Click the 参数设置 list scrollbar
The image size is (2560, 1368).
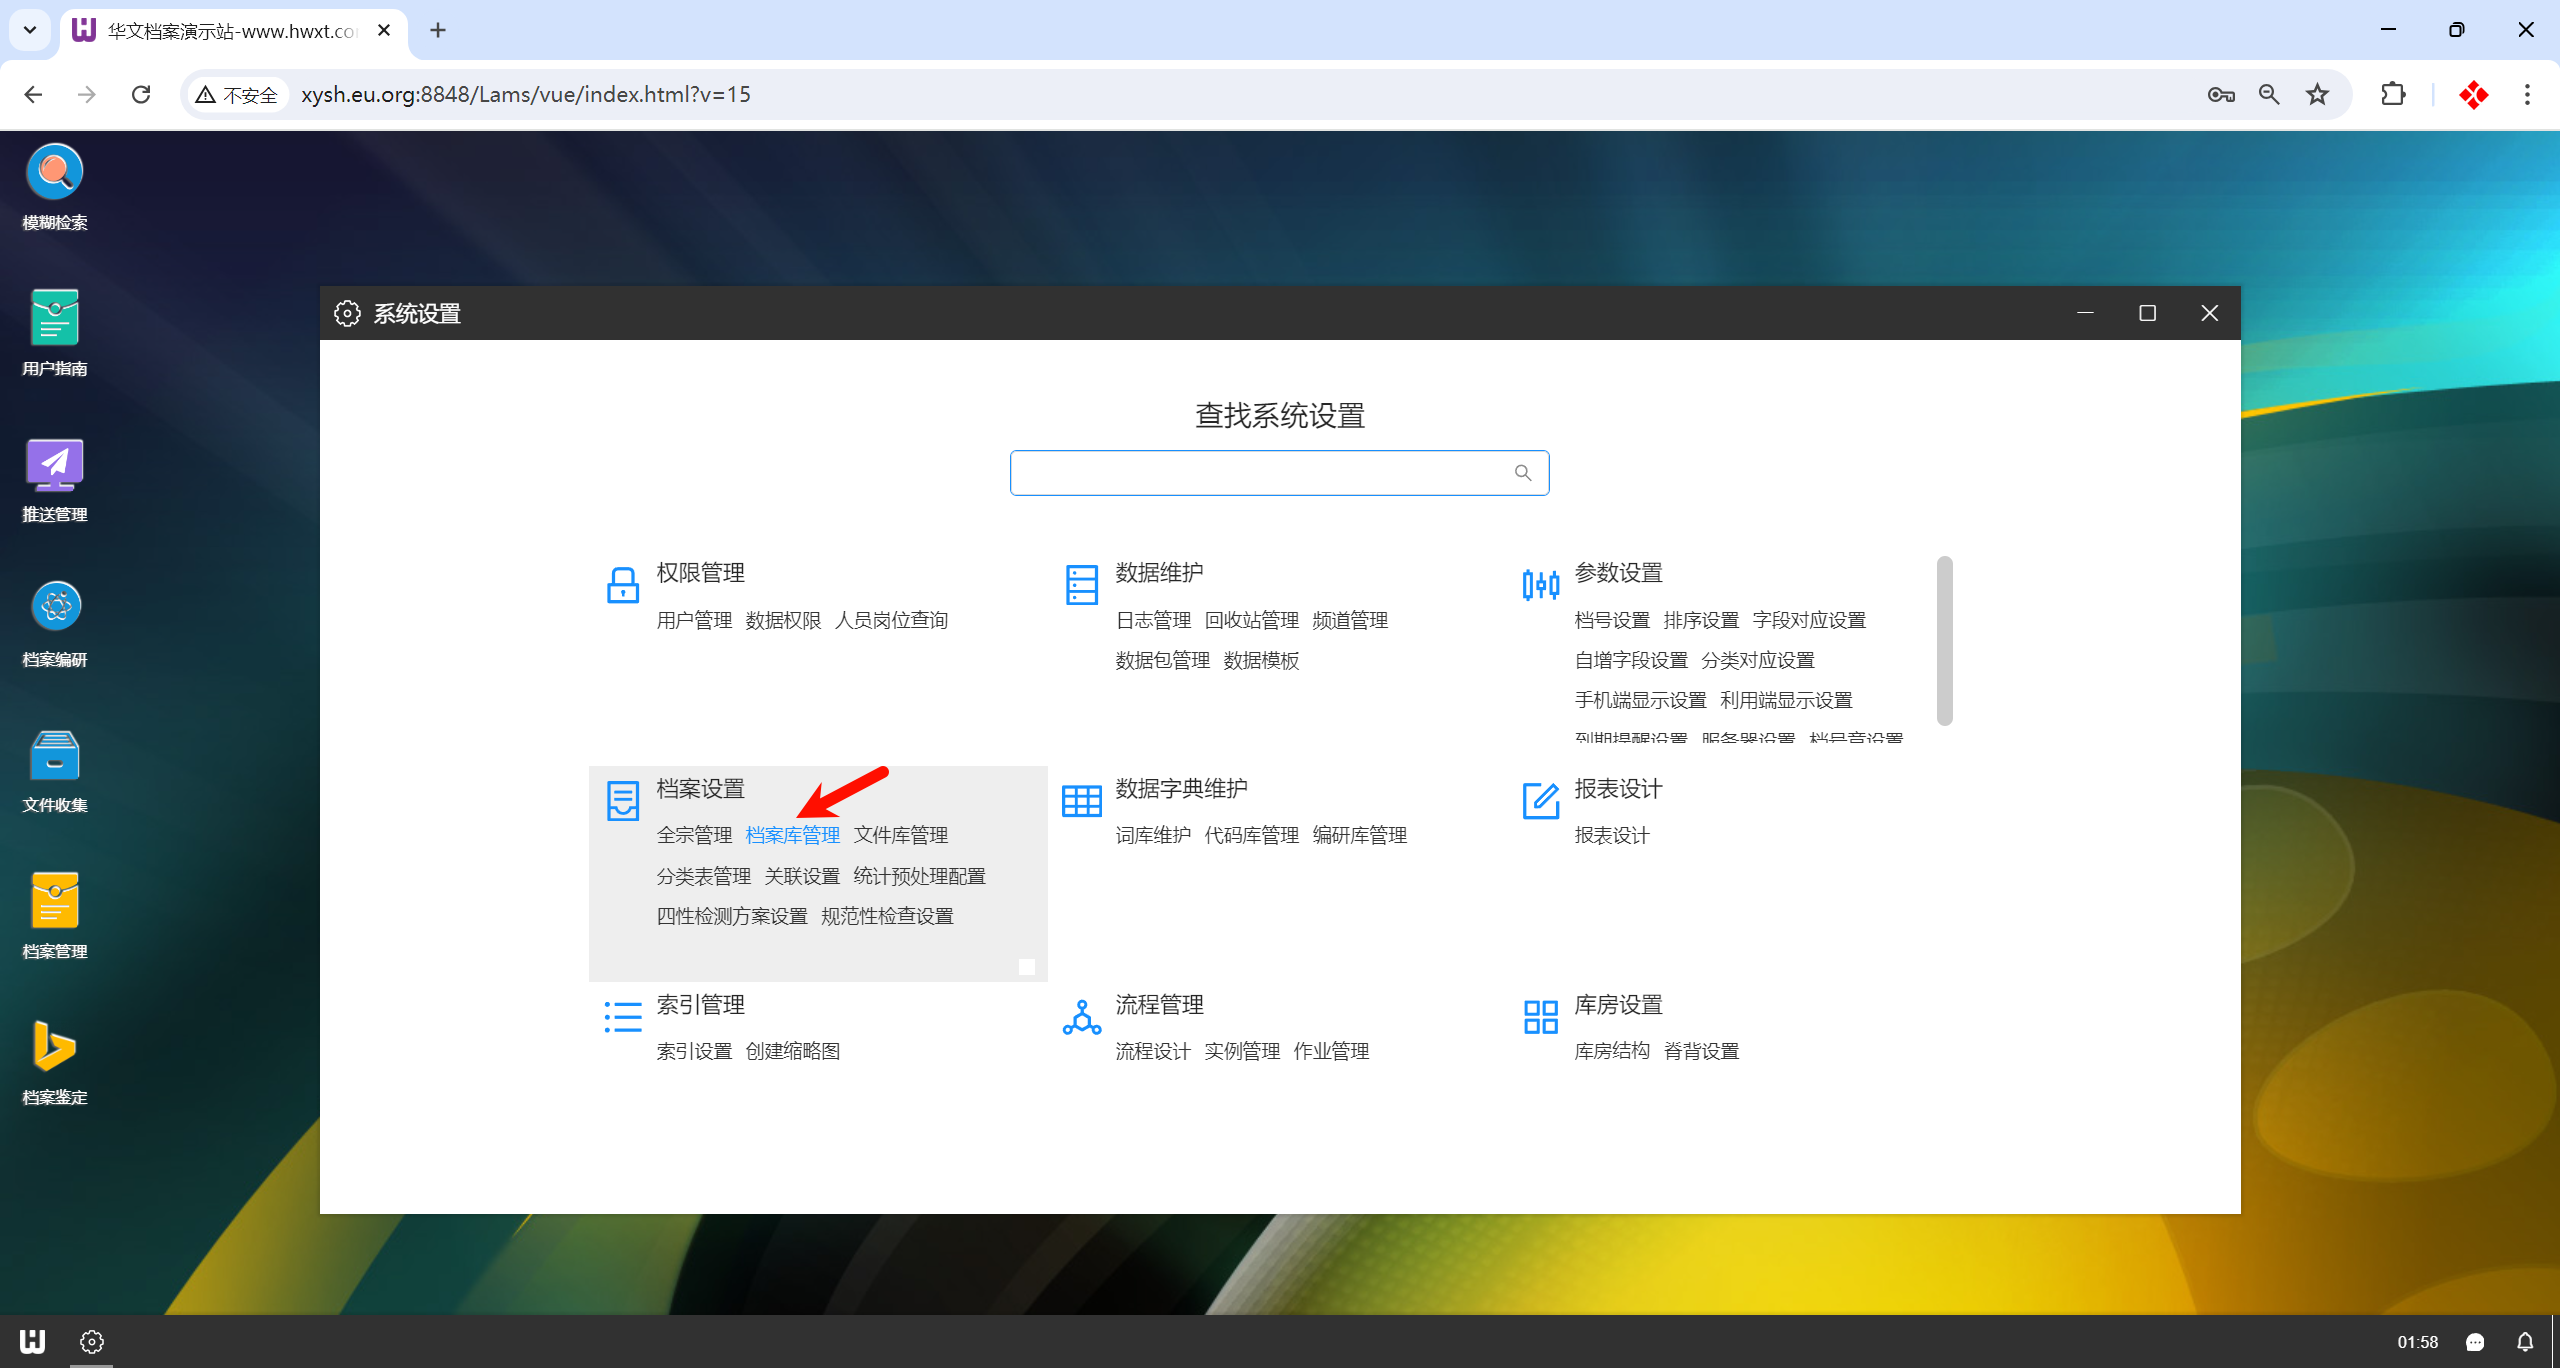click(1944, 640)
